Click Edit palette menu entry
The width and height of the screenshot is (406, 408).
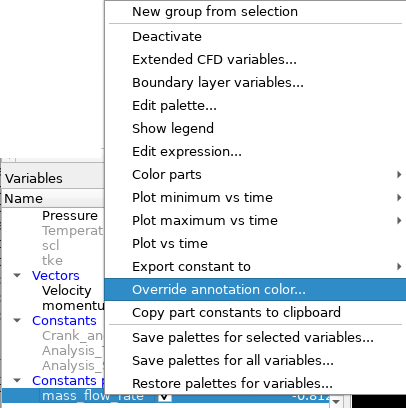(255, 105)
